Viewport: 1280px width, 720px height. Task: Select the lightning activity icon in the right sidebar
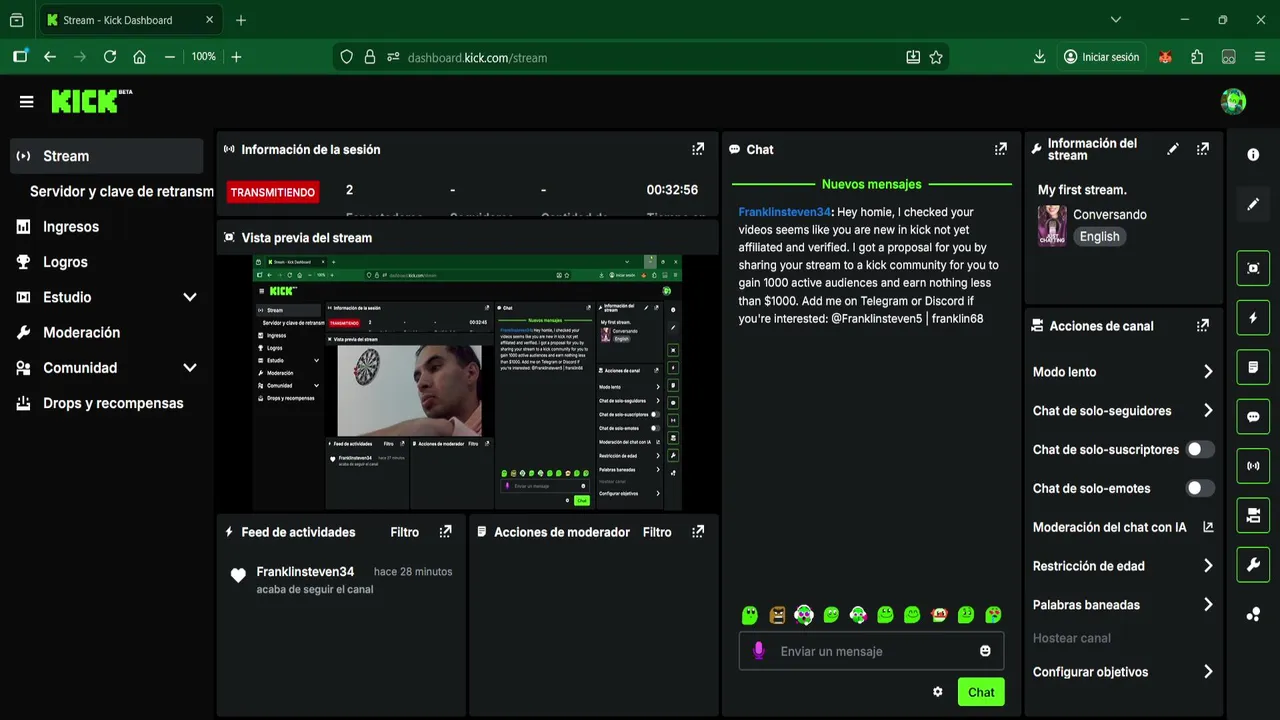pyautogui.click(x=1253, y=318)
